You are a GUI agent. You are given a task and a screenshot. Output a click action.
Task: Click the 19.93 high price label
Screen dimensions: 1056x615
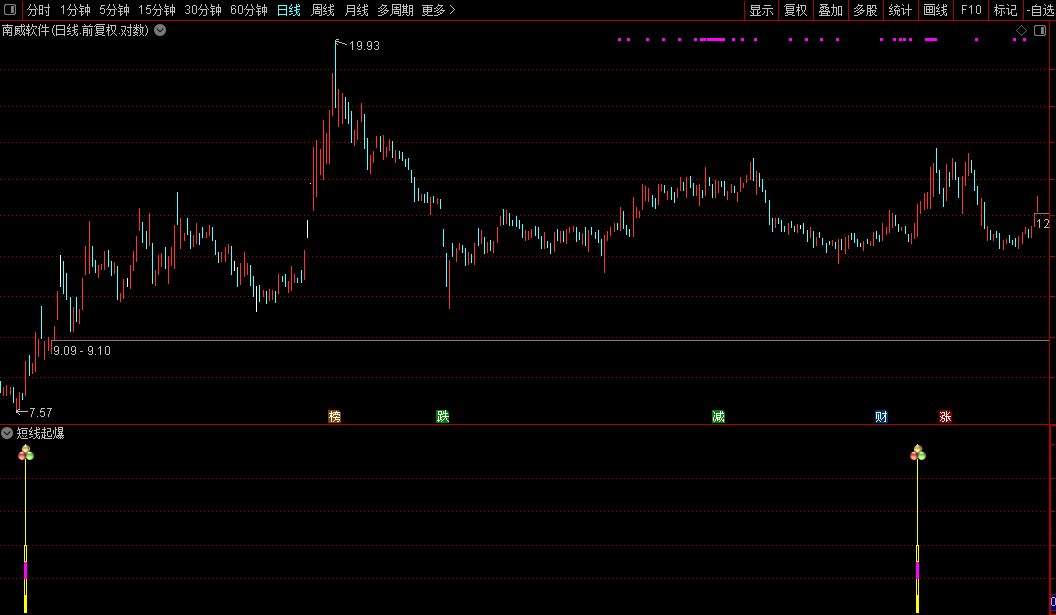tap(364, 46)
